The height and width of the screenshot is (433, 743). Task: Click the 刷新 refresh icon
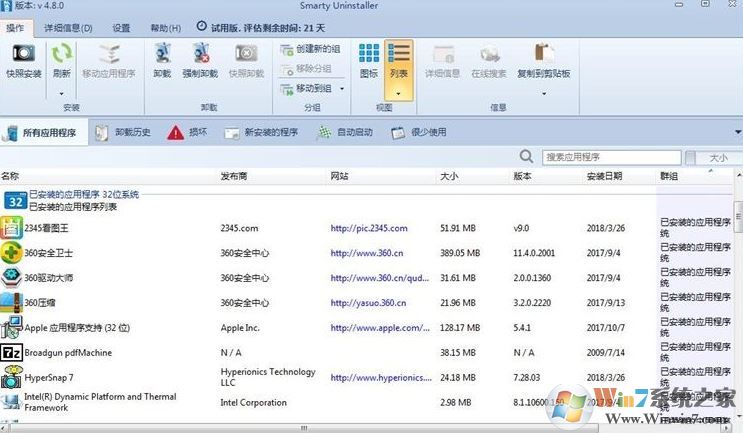62,53
